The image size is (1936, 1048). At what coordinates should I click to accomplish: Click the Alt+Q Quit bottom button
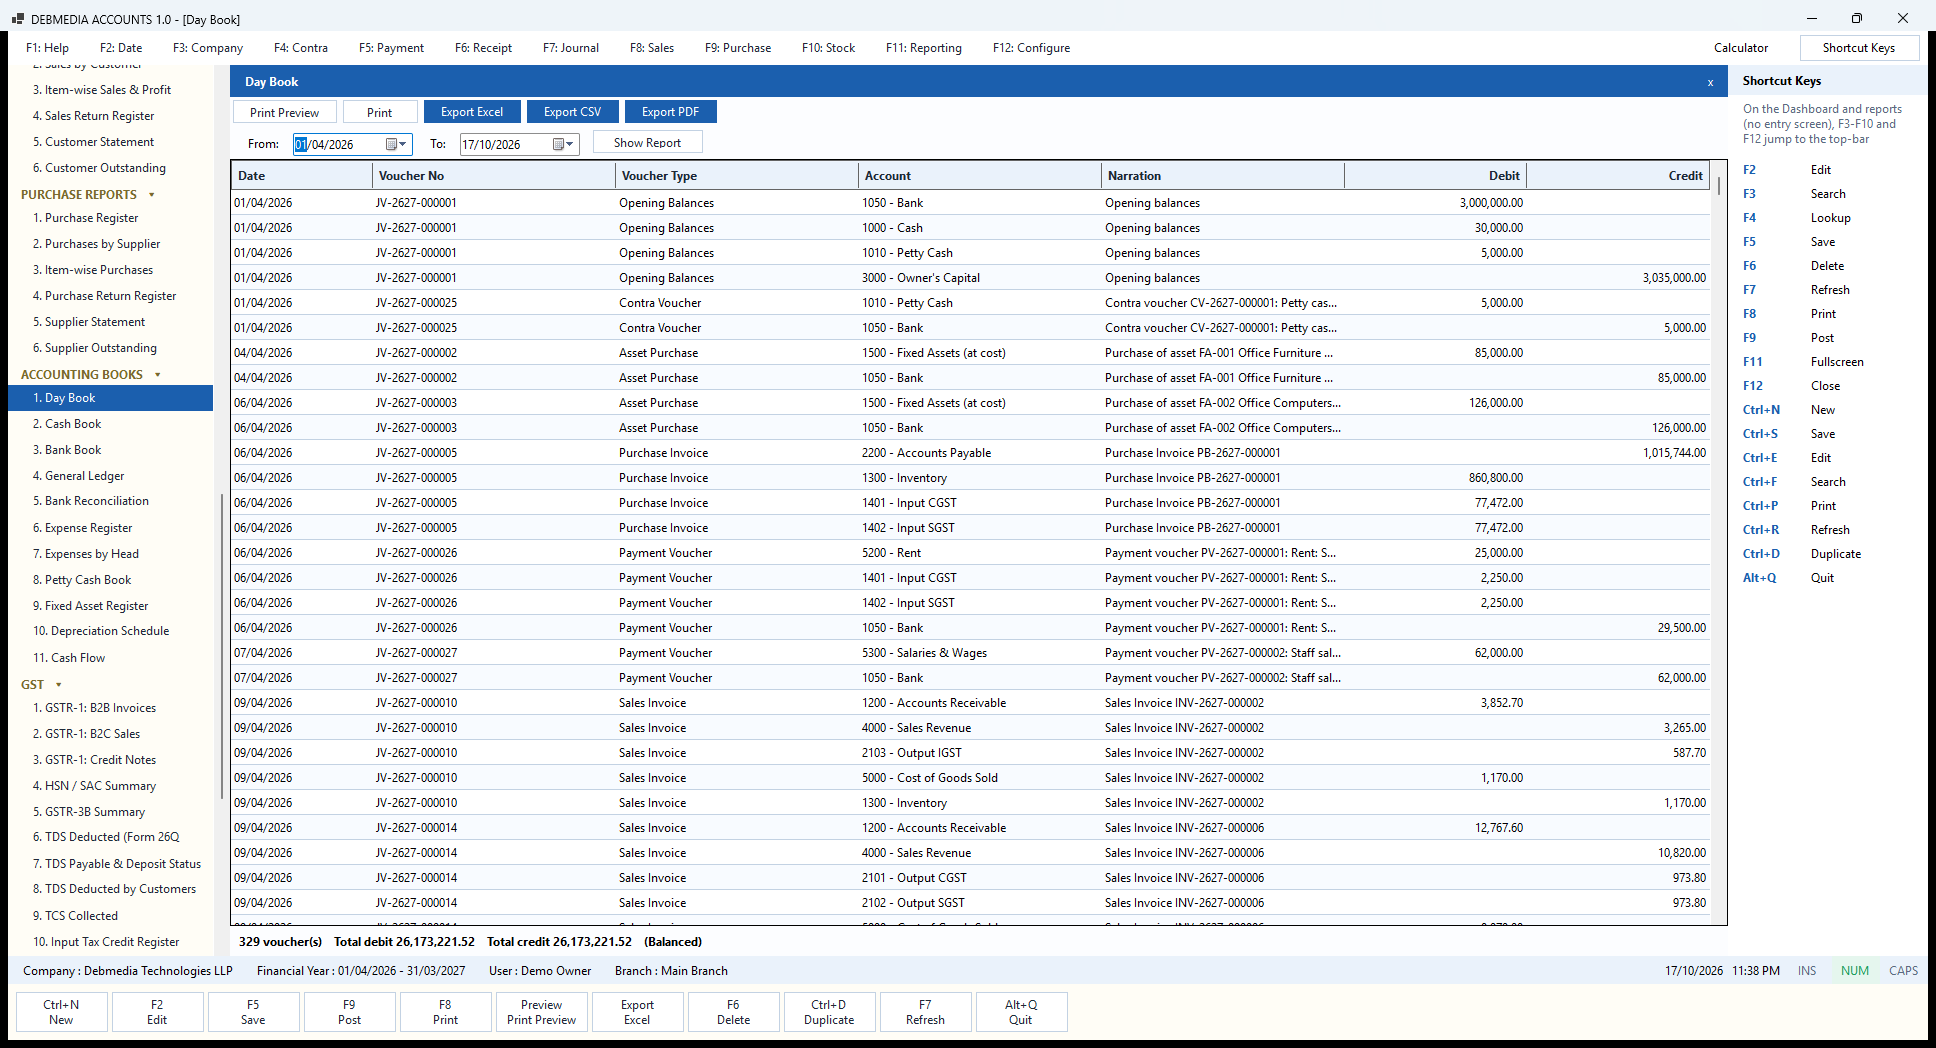[x=1021, y=1012]
